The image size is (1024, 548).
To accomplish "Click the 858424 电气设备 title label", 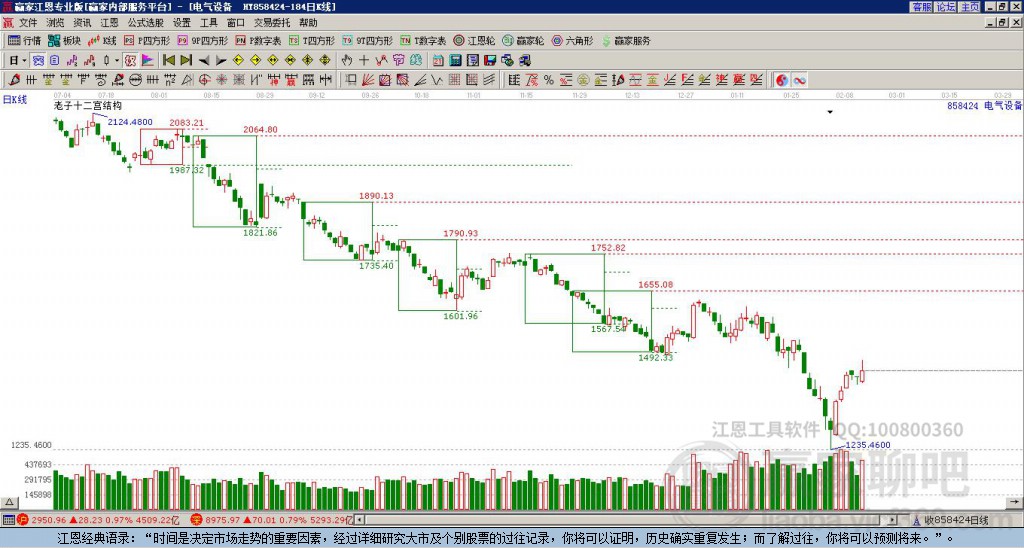I will [984, 106].
